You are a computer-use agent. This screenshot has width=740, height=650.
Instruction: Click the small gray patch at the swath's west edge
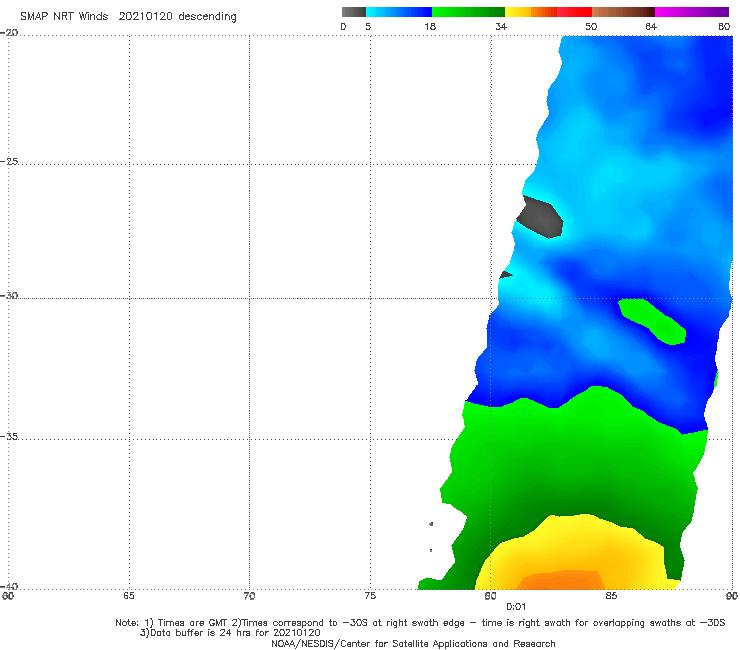(x=505, y=274)
